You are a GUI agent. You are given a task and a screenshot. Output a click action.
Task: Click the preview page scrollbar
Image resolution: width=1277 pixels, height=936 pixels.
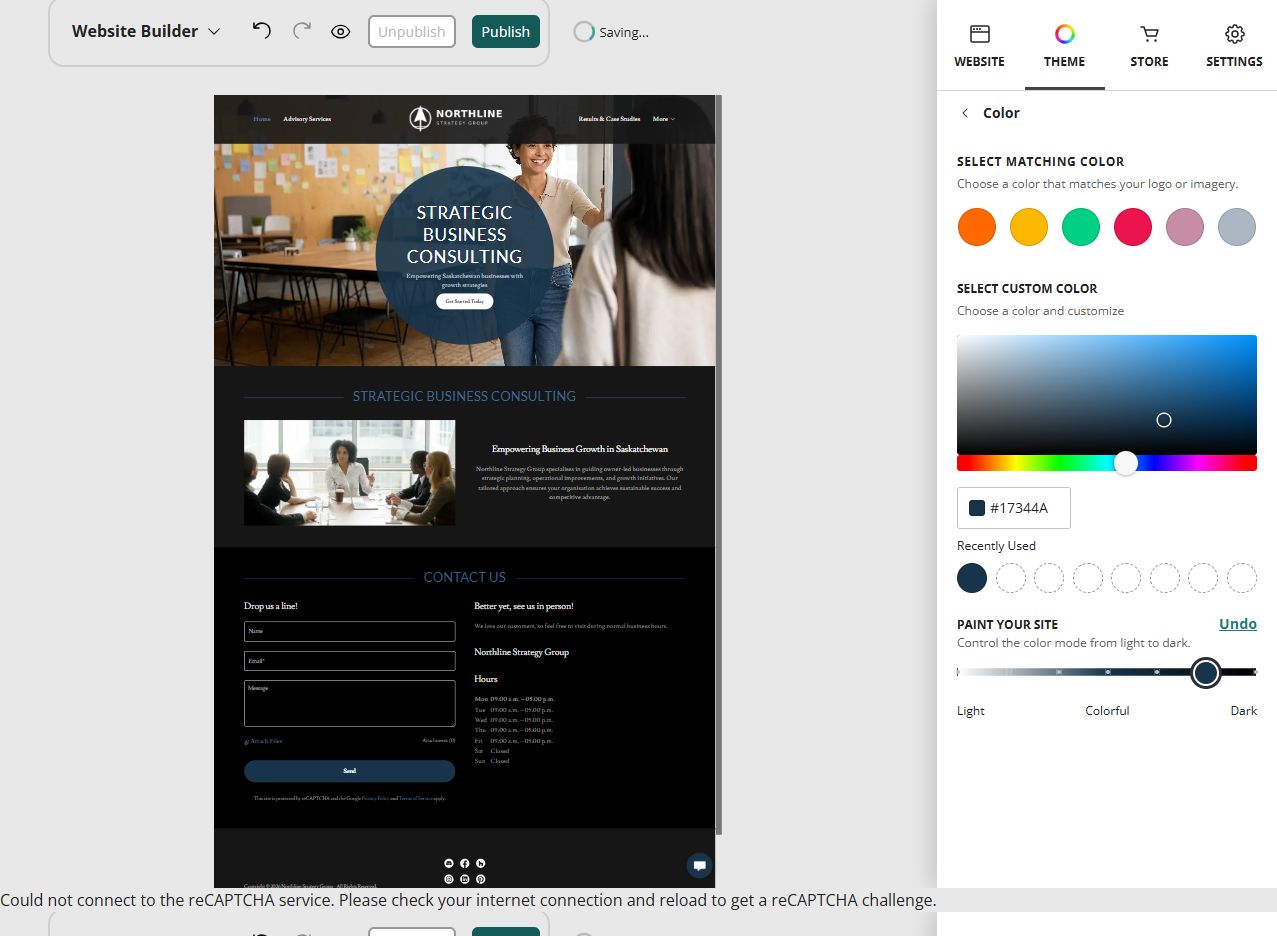719,465
